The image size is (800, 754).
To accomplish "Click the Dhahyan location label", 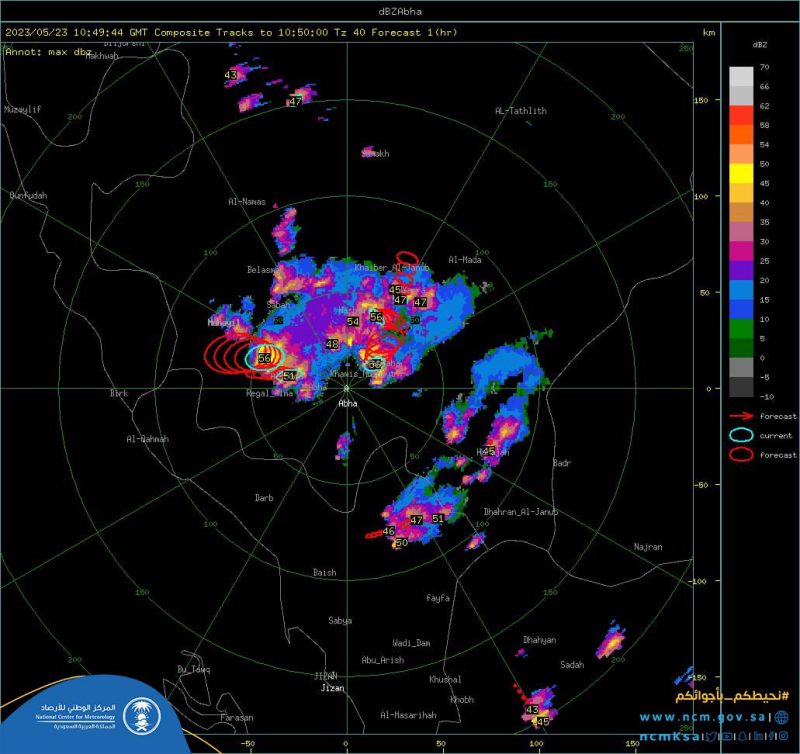I will 539,640.
